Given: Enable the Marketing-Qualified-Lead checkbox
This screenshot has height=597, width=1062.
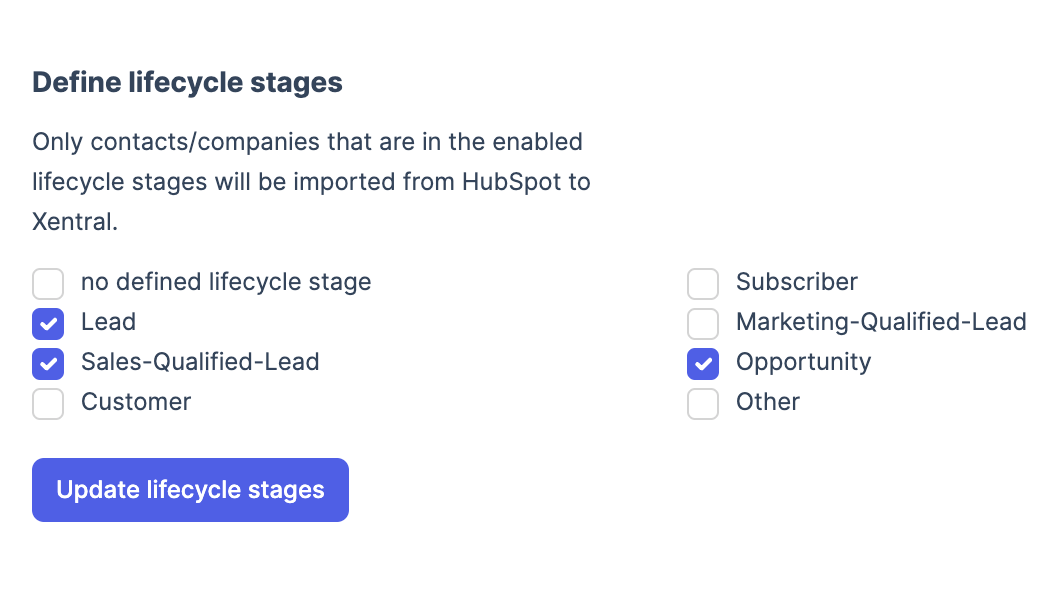Looking at the screenshot, I should [x=703, y=324].
